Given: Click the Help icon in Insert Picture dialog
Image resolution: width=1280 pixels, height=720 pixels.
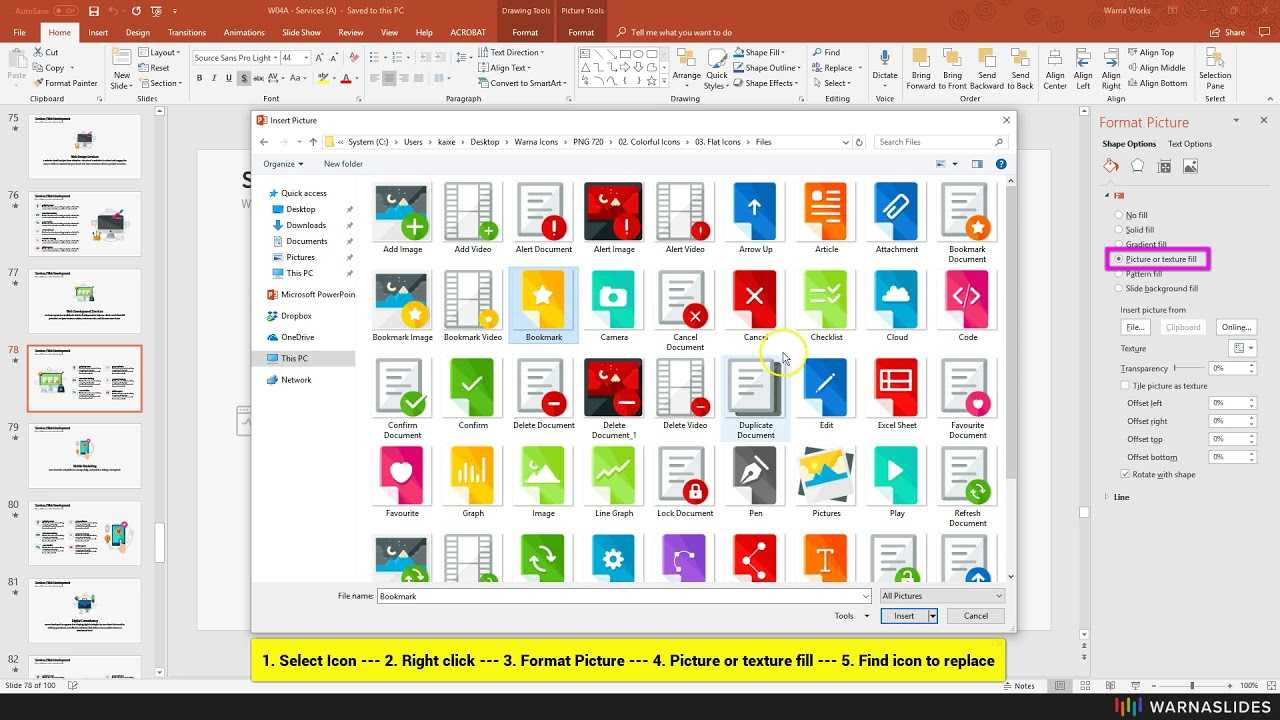Looking at the screenshot, I should tap(1000, 164).
